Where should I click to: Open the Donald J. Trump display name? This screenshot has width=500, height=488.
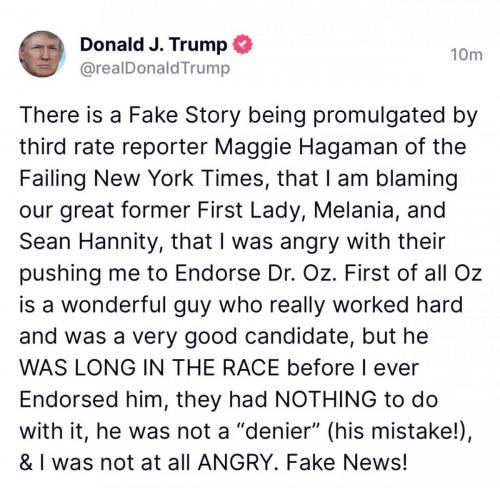pyautogui.click(x=154, y=45)
